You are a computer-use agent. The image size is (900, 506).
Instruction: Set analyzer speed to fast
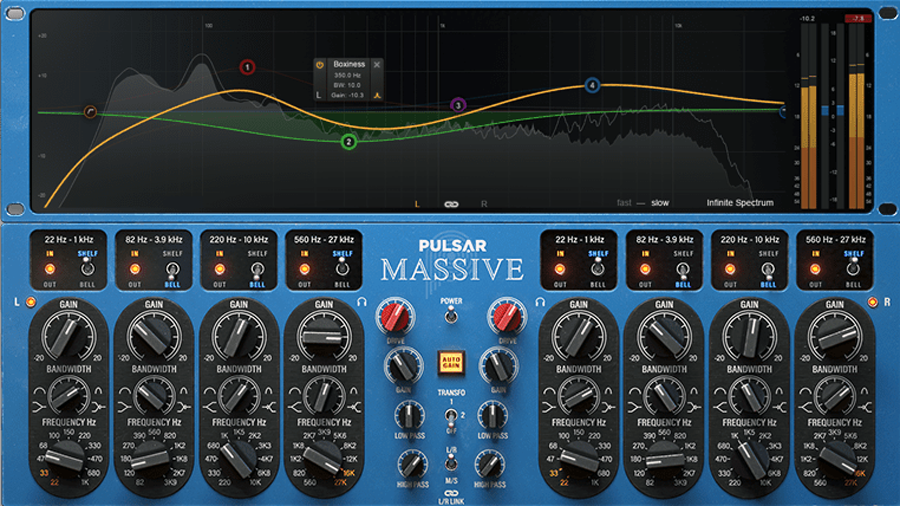point(624,203)
